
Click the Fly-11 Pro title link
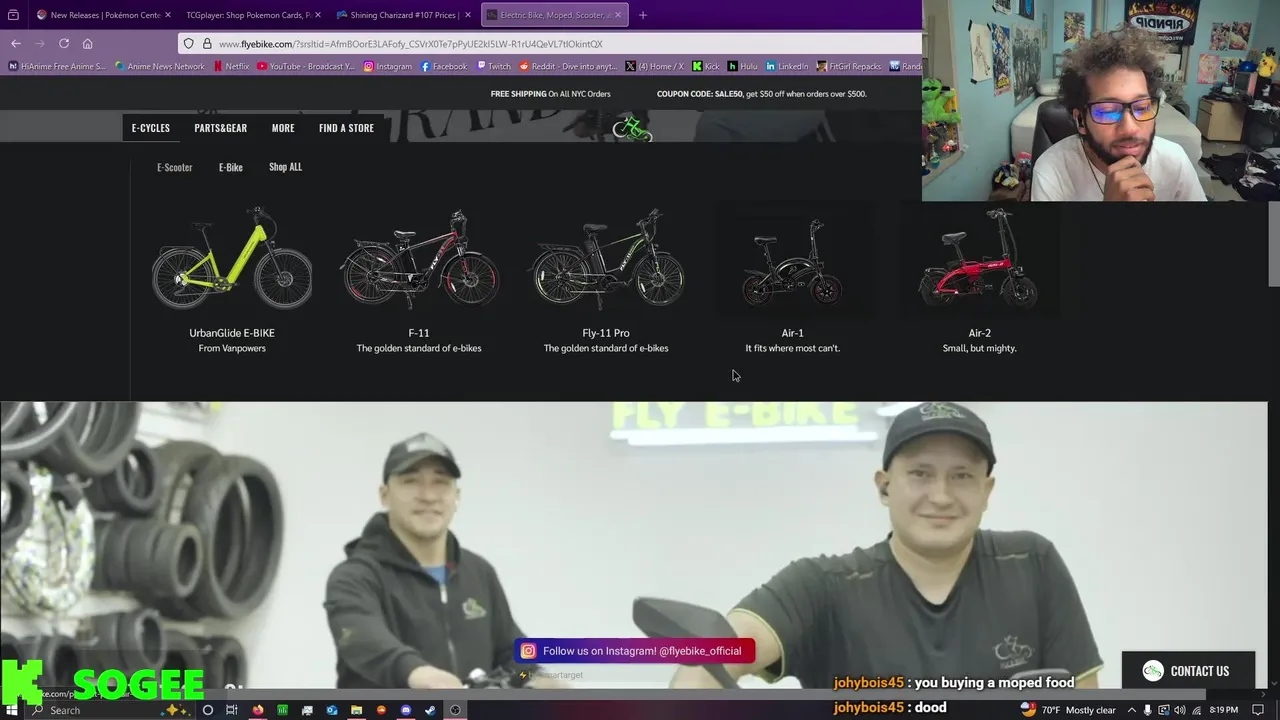pyautogui.click(x=606, y=333)
